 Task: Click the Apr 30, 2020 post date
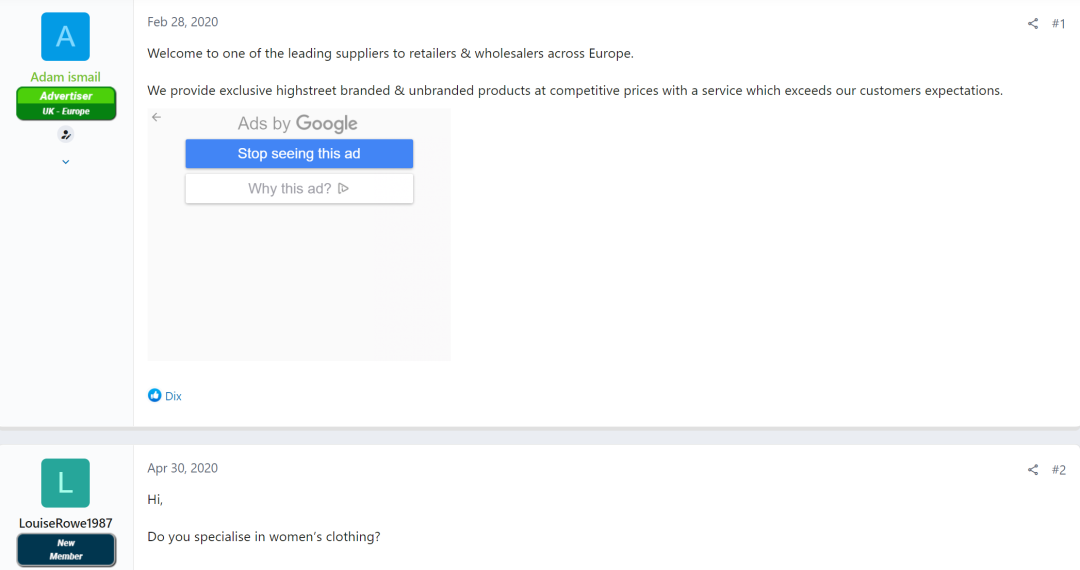[x=182, y=468]
